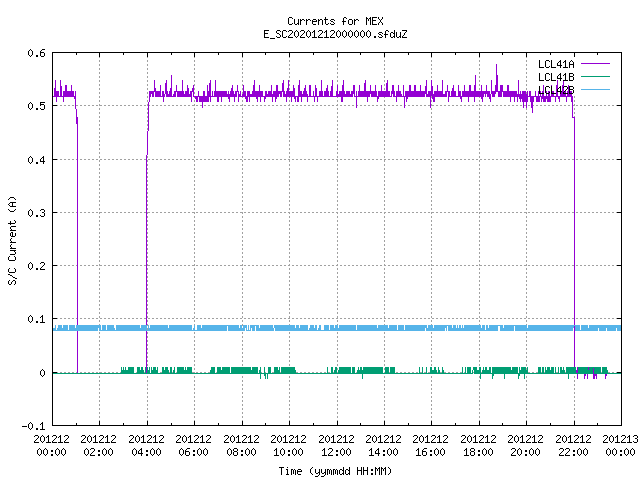The height and width of the screenshot is (480, 640).
Task: Click the y-axis tick value 0.6
Action: click(36, 53)
